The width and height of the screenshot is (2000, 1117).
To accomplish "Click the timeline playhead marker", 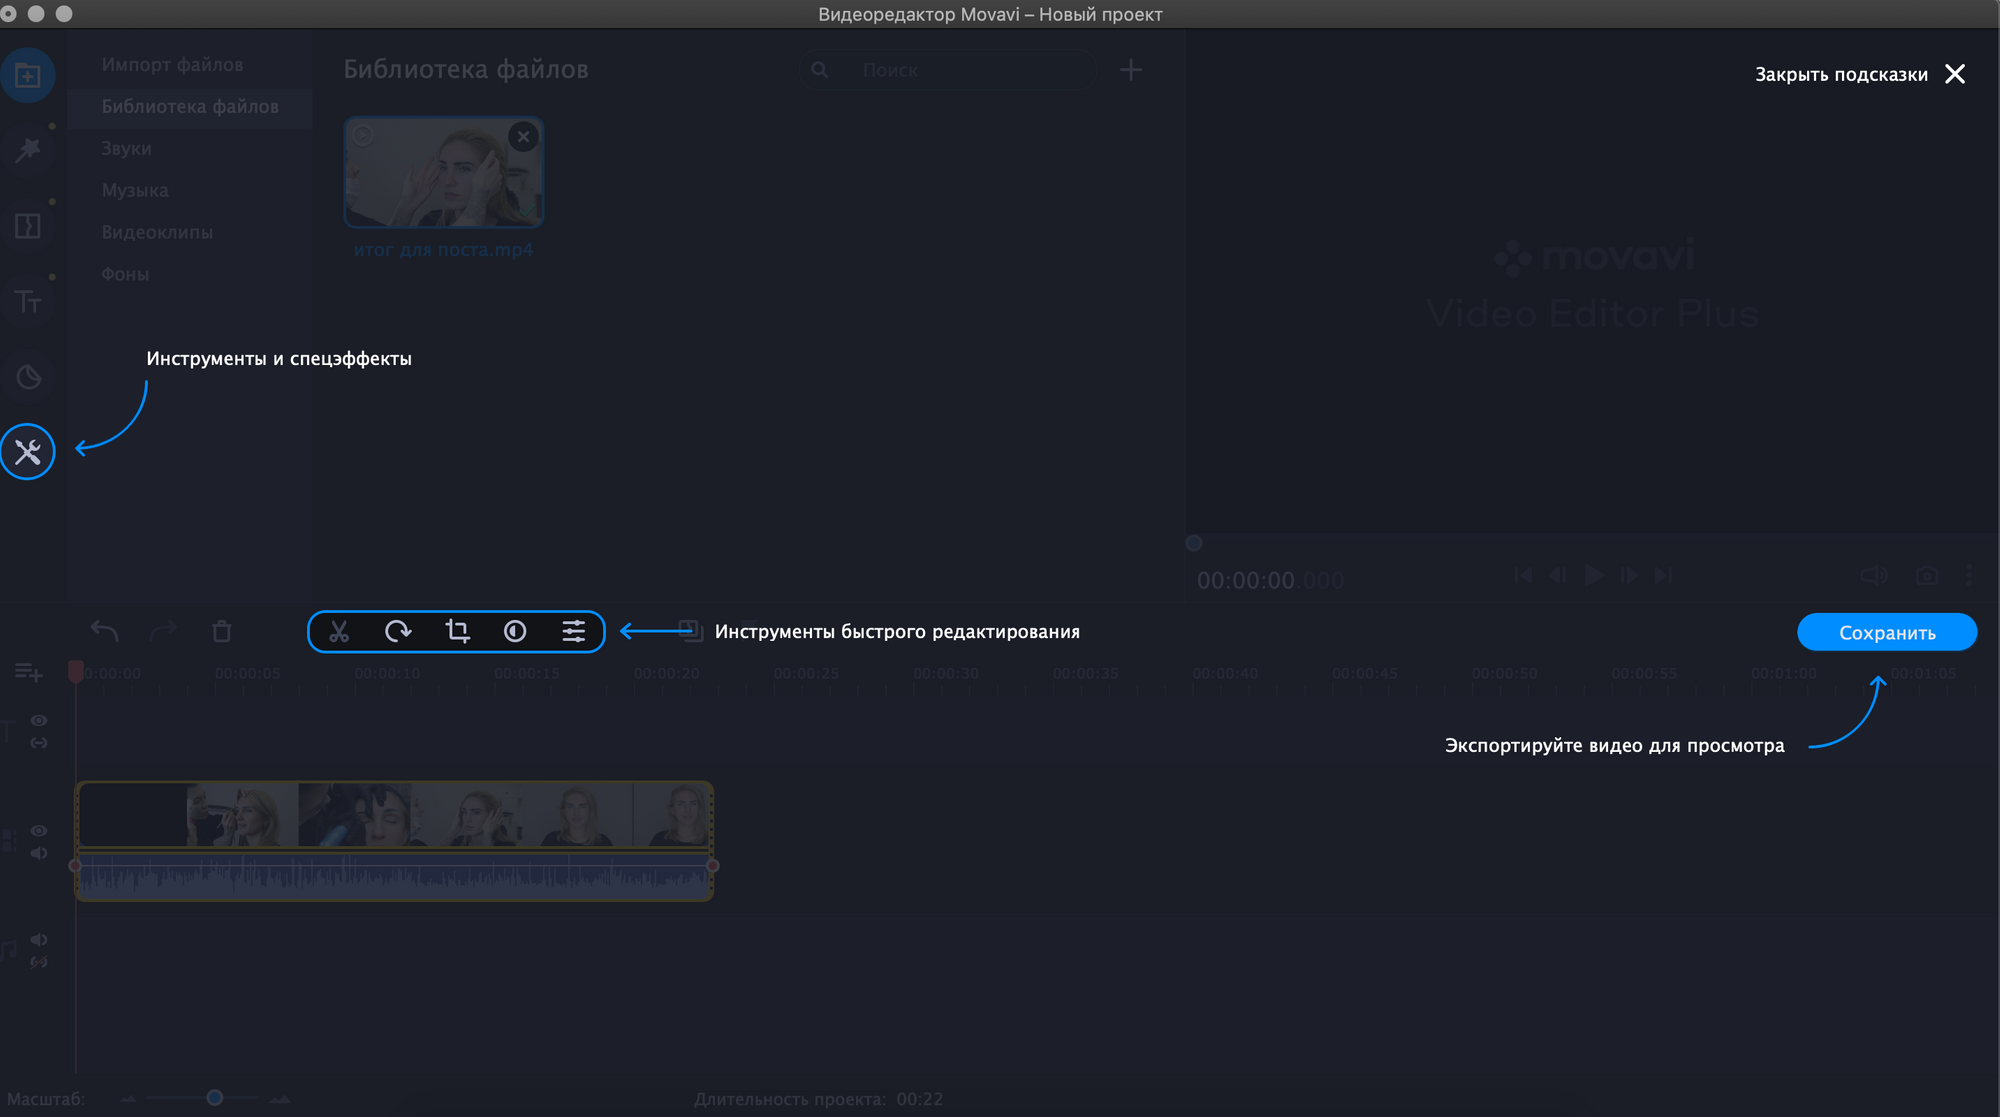I will 75,671.
